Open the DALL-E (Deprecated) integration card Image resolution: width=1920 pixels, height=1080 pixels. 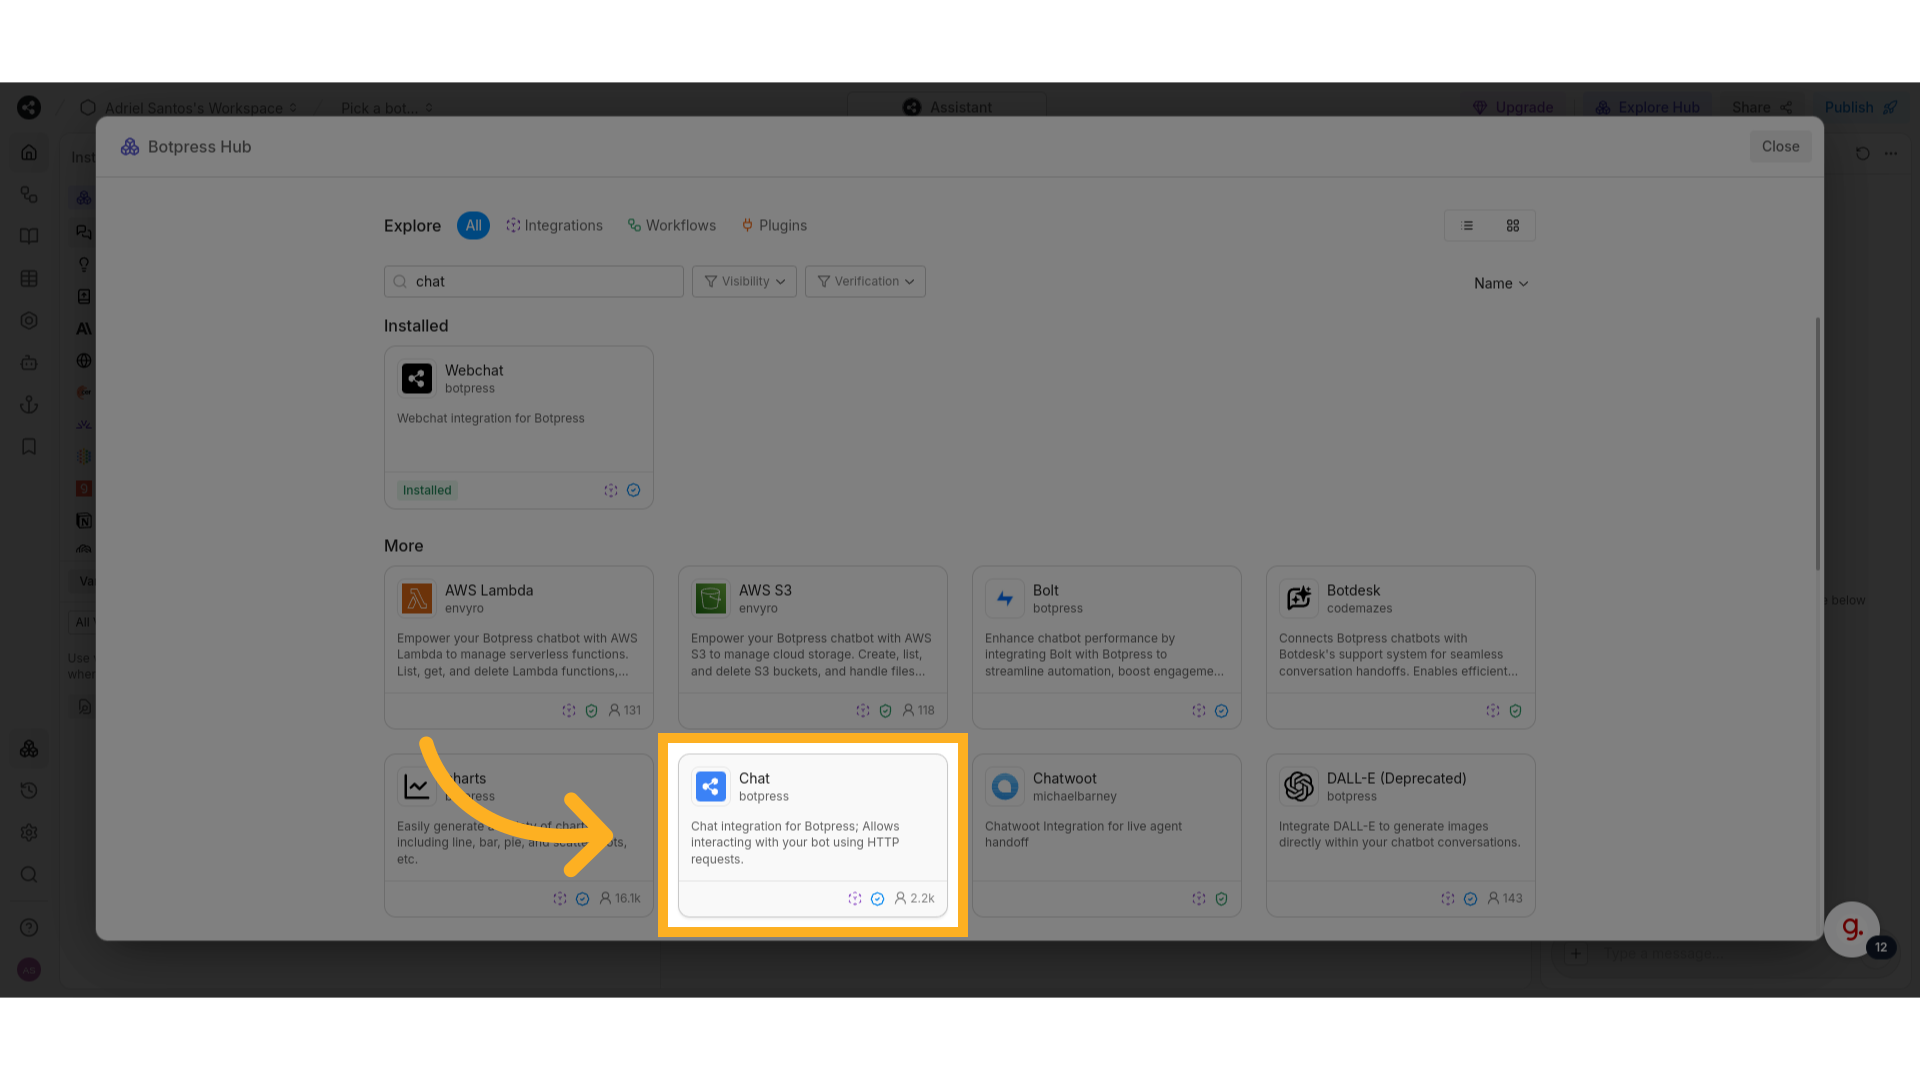(1400, 835)
